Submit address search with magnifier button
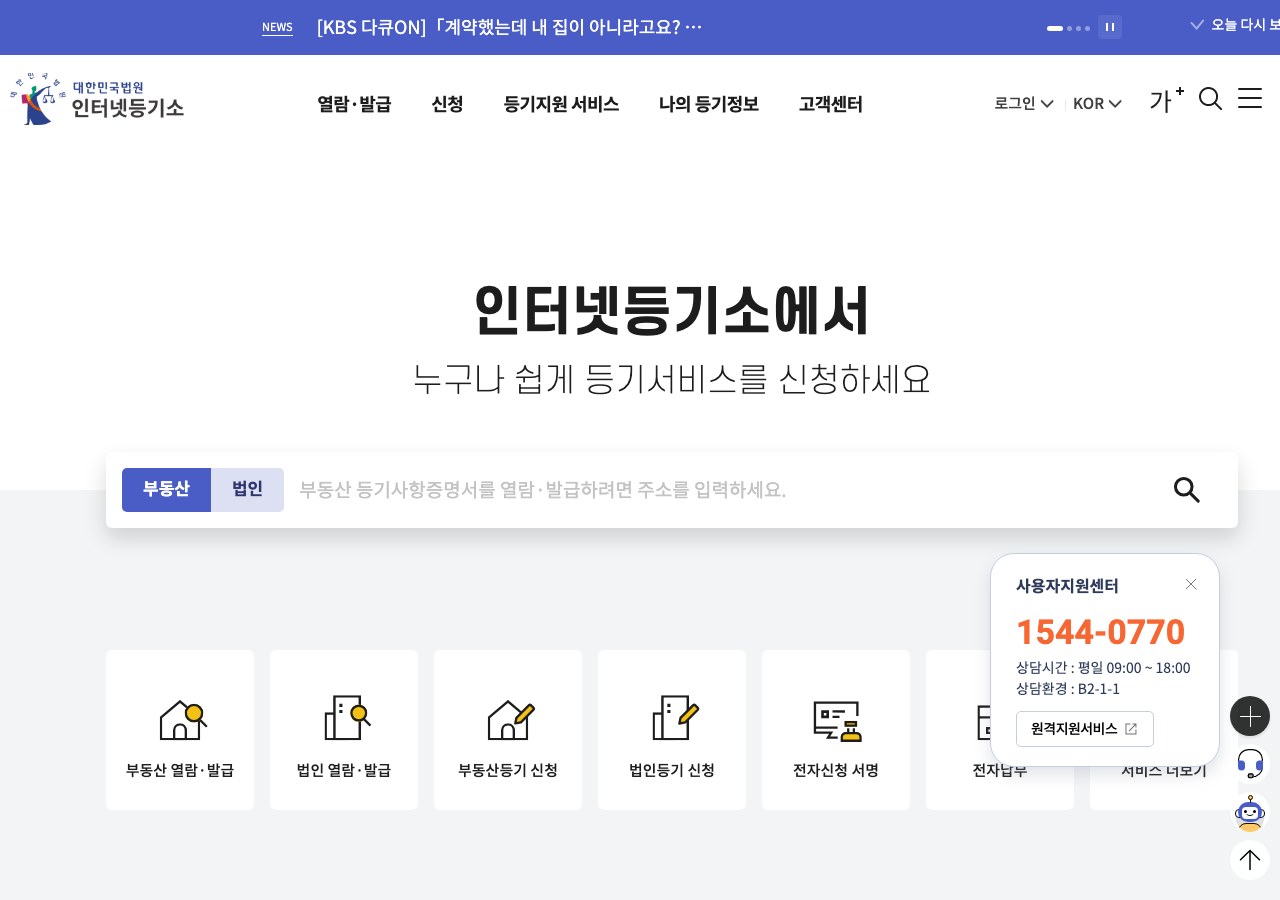This screenshot has width=1280, height=900. (1187, 490)
